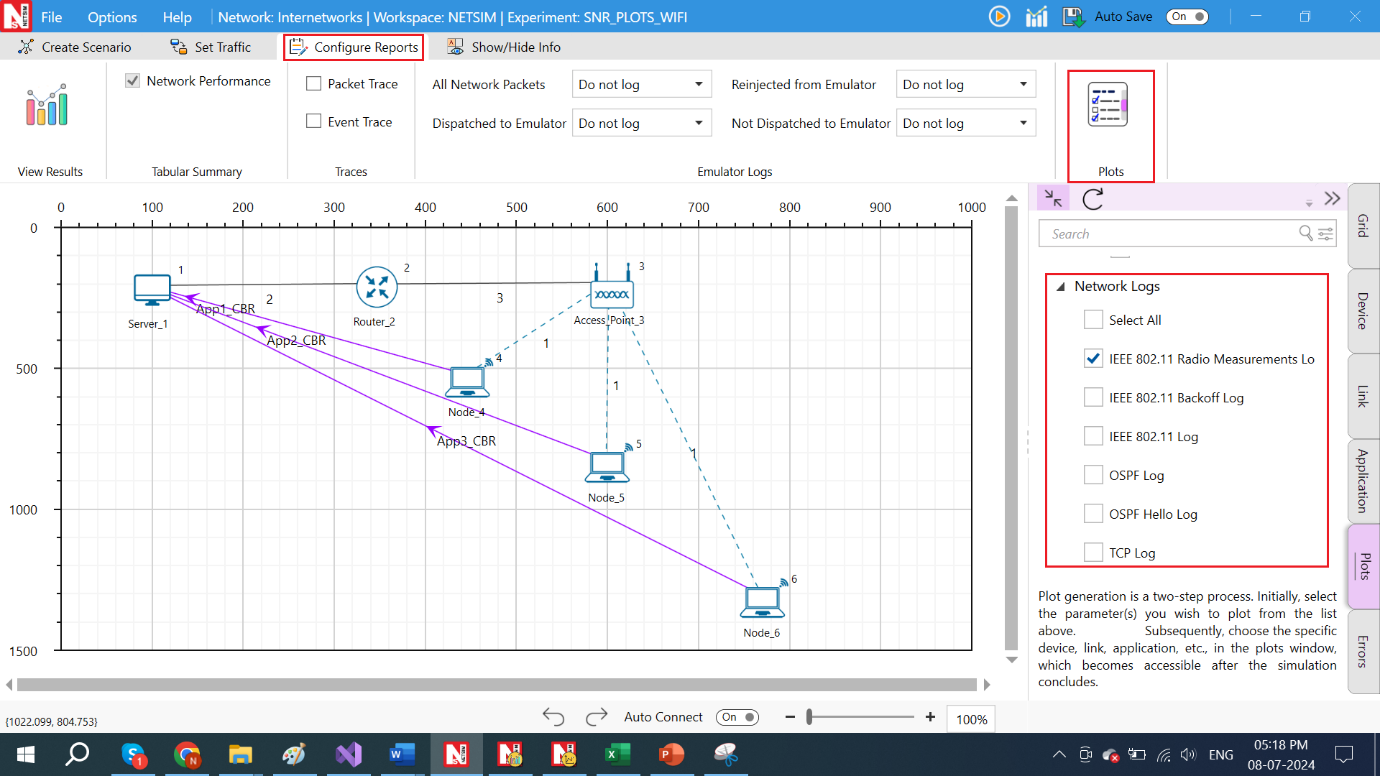Enable the Packet Trace checkbox

click(314, 84)
